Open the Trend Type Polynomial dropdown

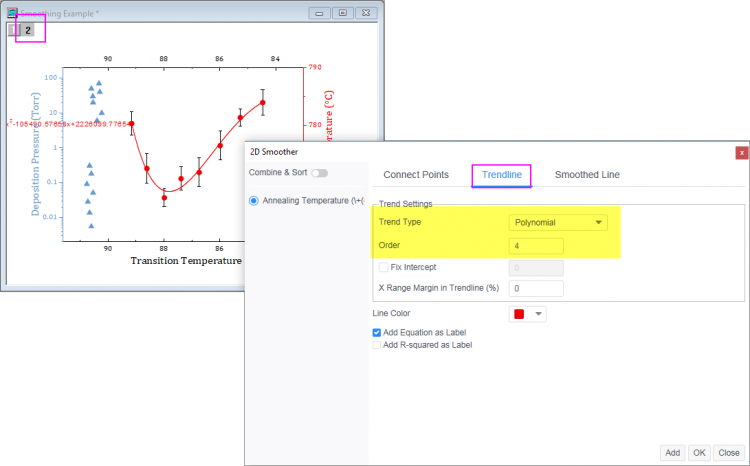(557, 222)
